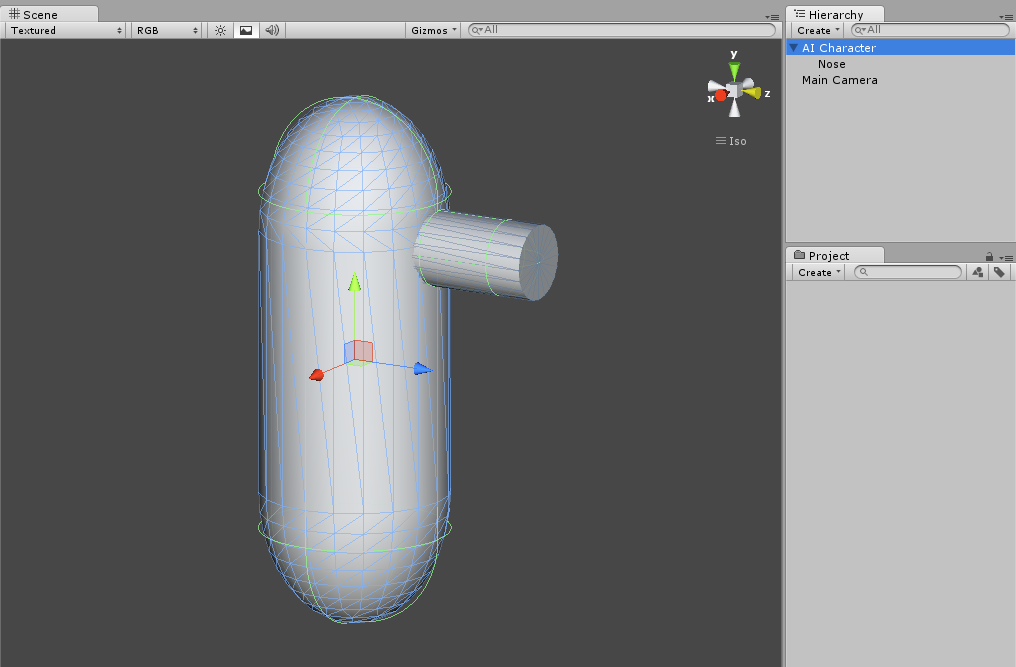
Task: Click the Project panel lock icon
Action: coord(989,257)
